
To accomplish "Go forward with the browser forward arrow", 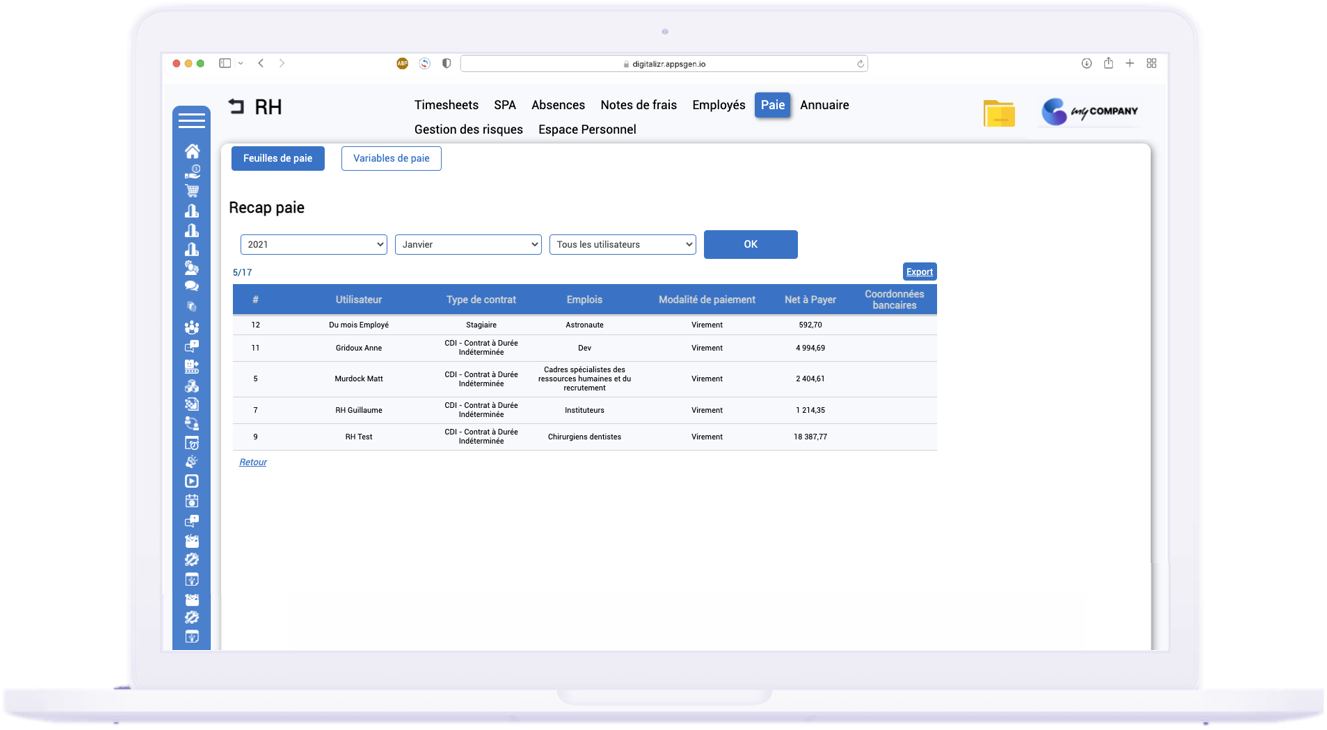I will [282, 63].
